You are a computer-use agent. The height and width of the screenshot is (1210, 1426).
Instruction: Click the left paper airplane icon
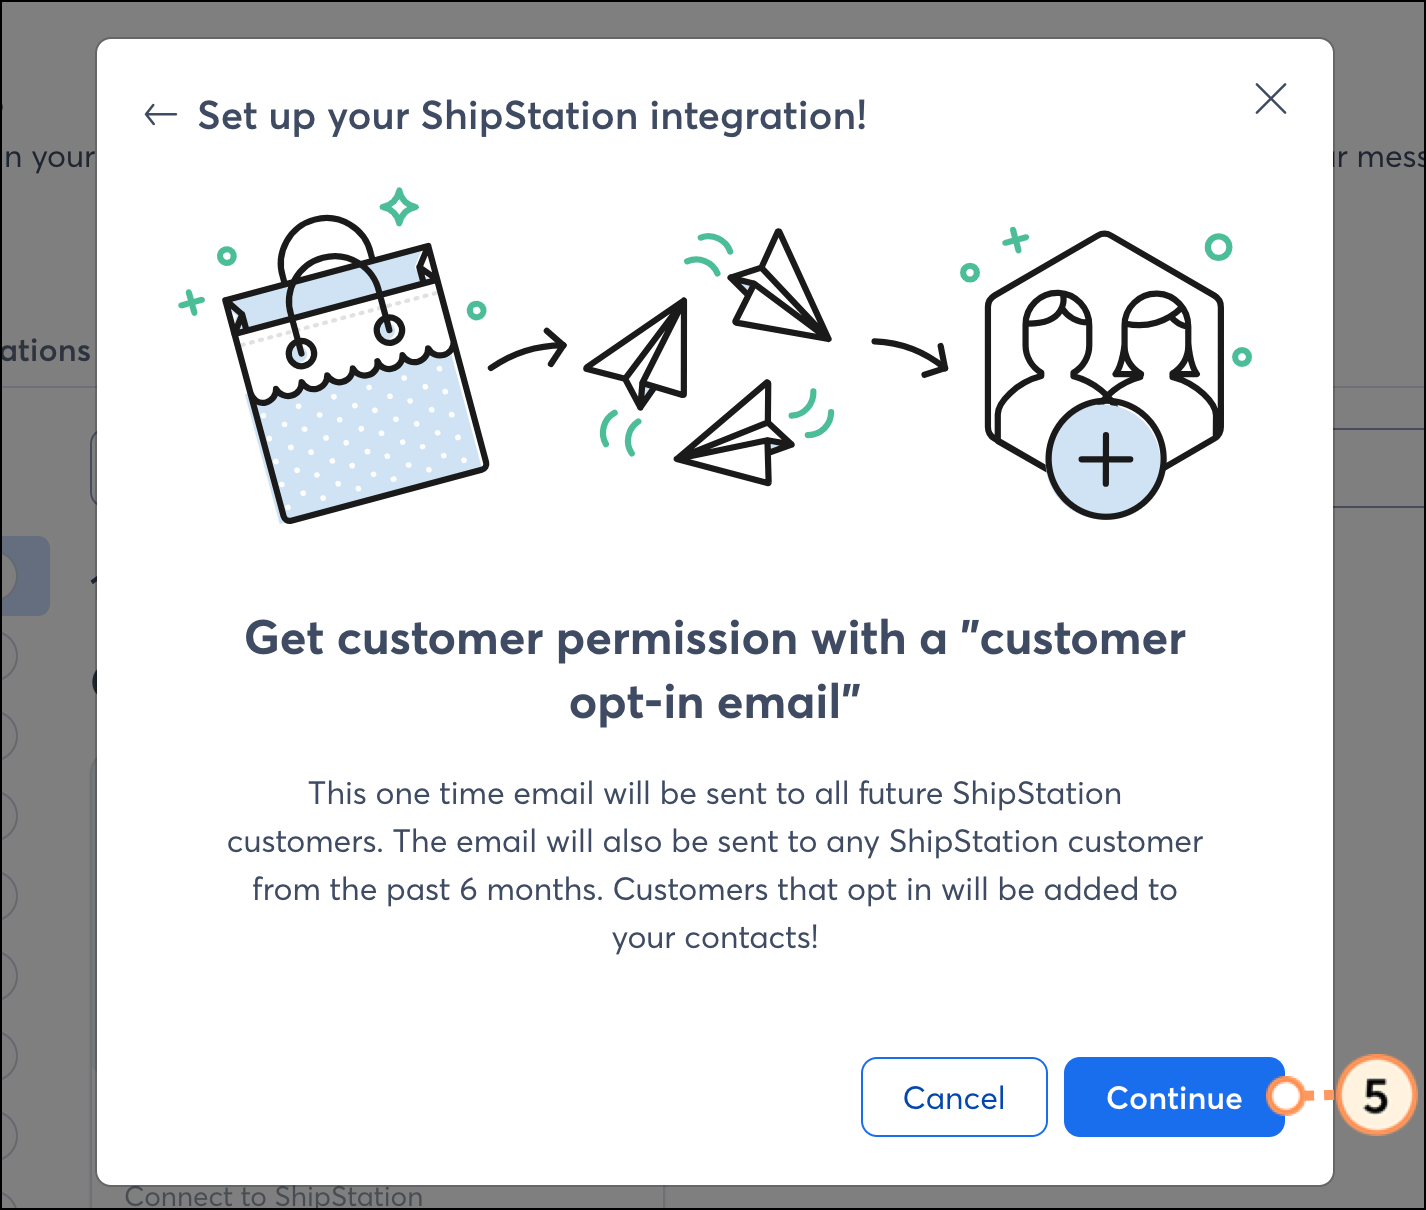click(x=640, y=352)
